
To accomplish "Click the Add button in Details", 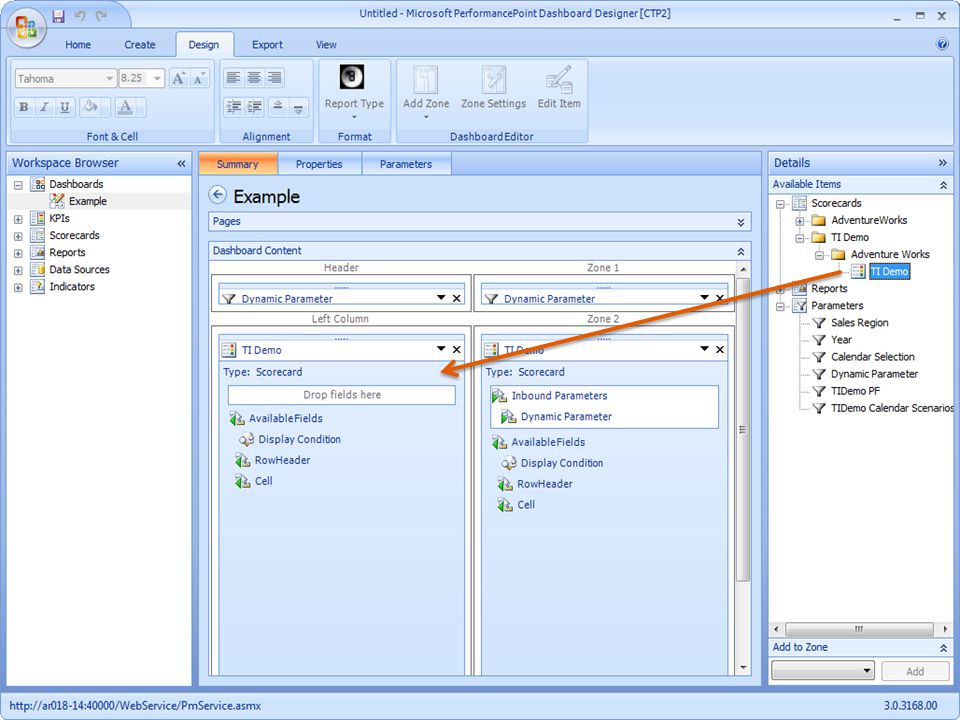I will (915, 671).
